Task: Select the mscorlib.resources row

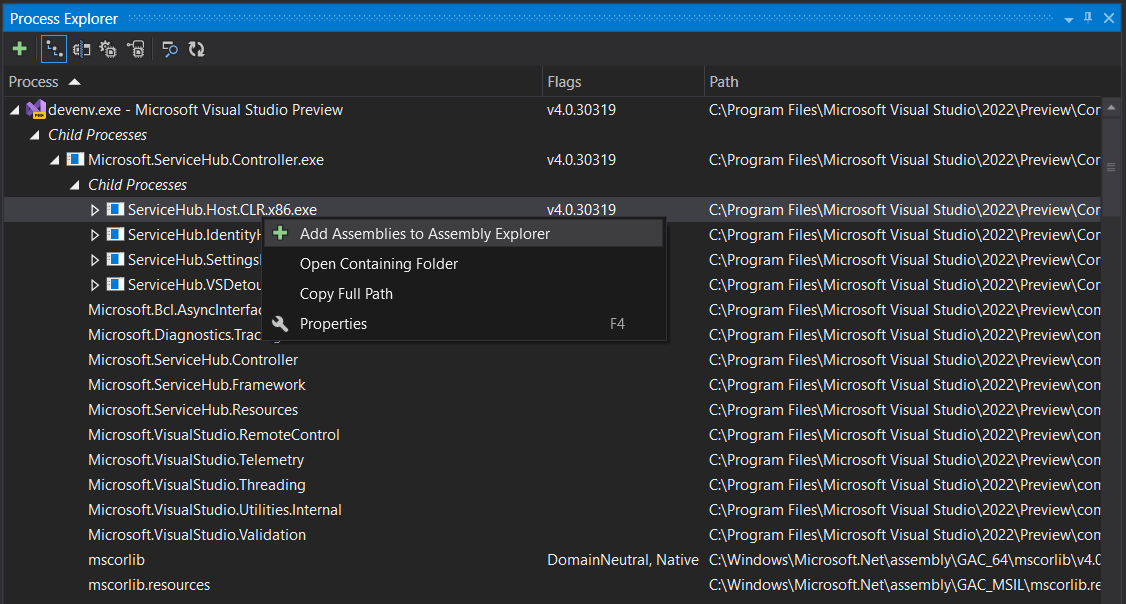Action: click(149, 585)
